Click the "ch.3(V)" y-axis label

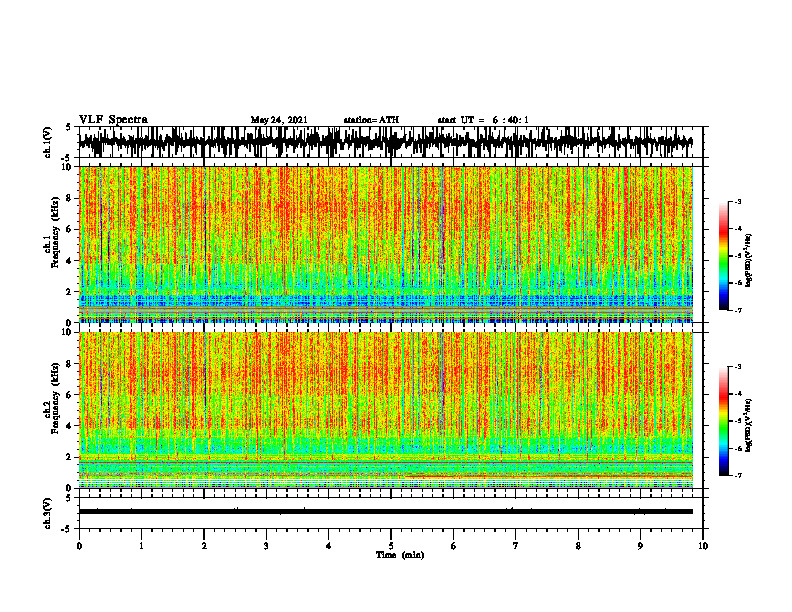pyautogui.click(x=48, y=513)
